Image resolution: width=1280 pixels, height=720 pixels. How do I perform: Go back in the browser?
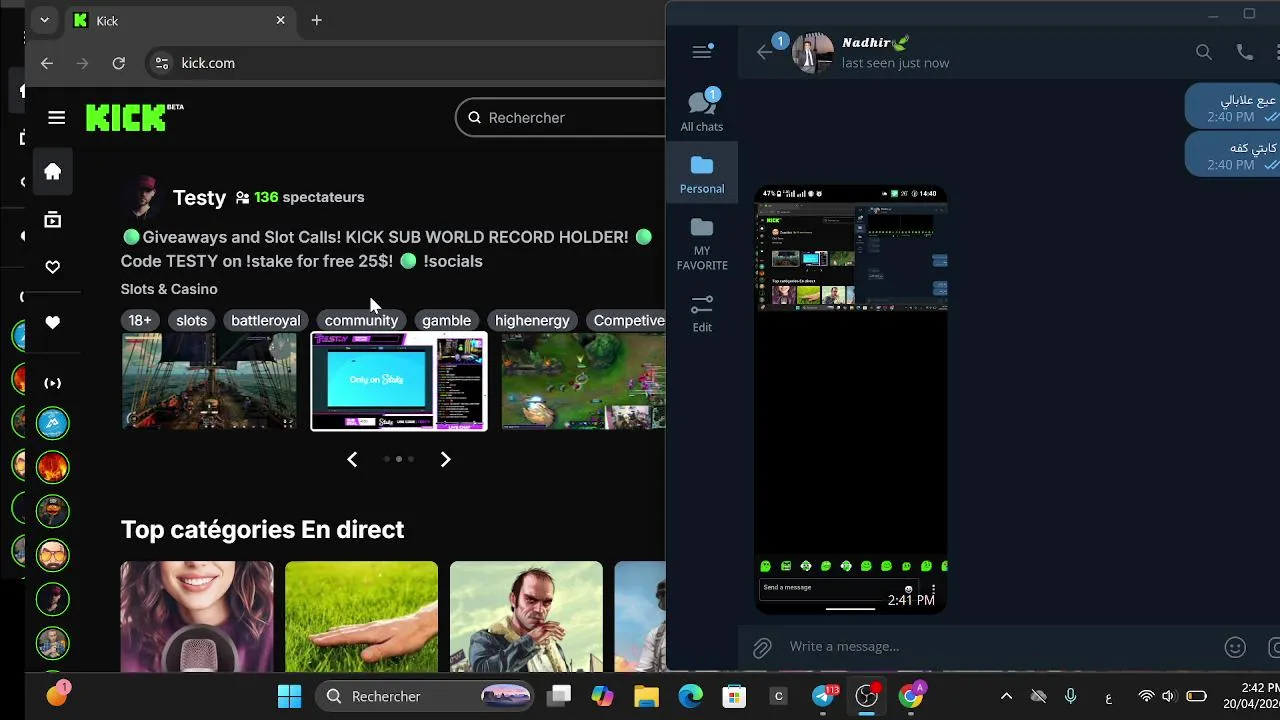tap(47, 63)
